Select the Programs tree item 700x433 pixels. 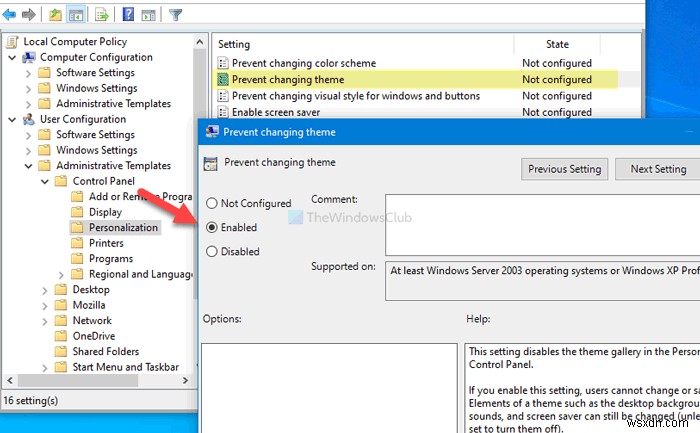[x=111, y=258]
